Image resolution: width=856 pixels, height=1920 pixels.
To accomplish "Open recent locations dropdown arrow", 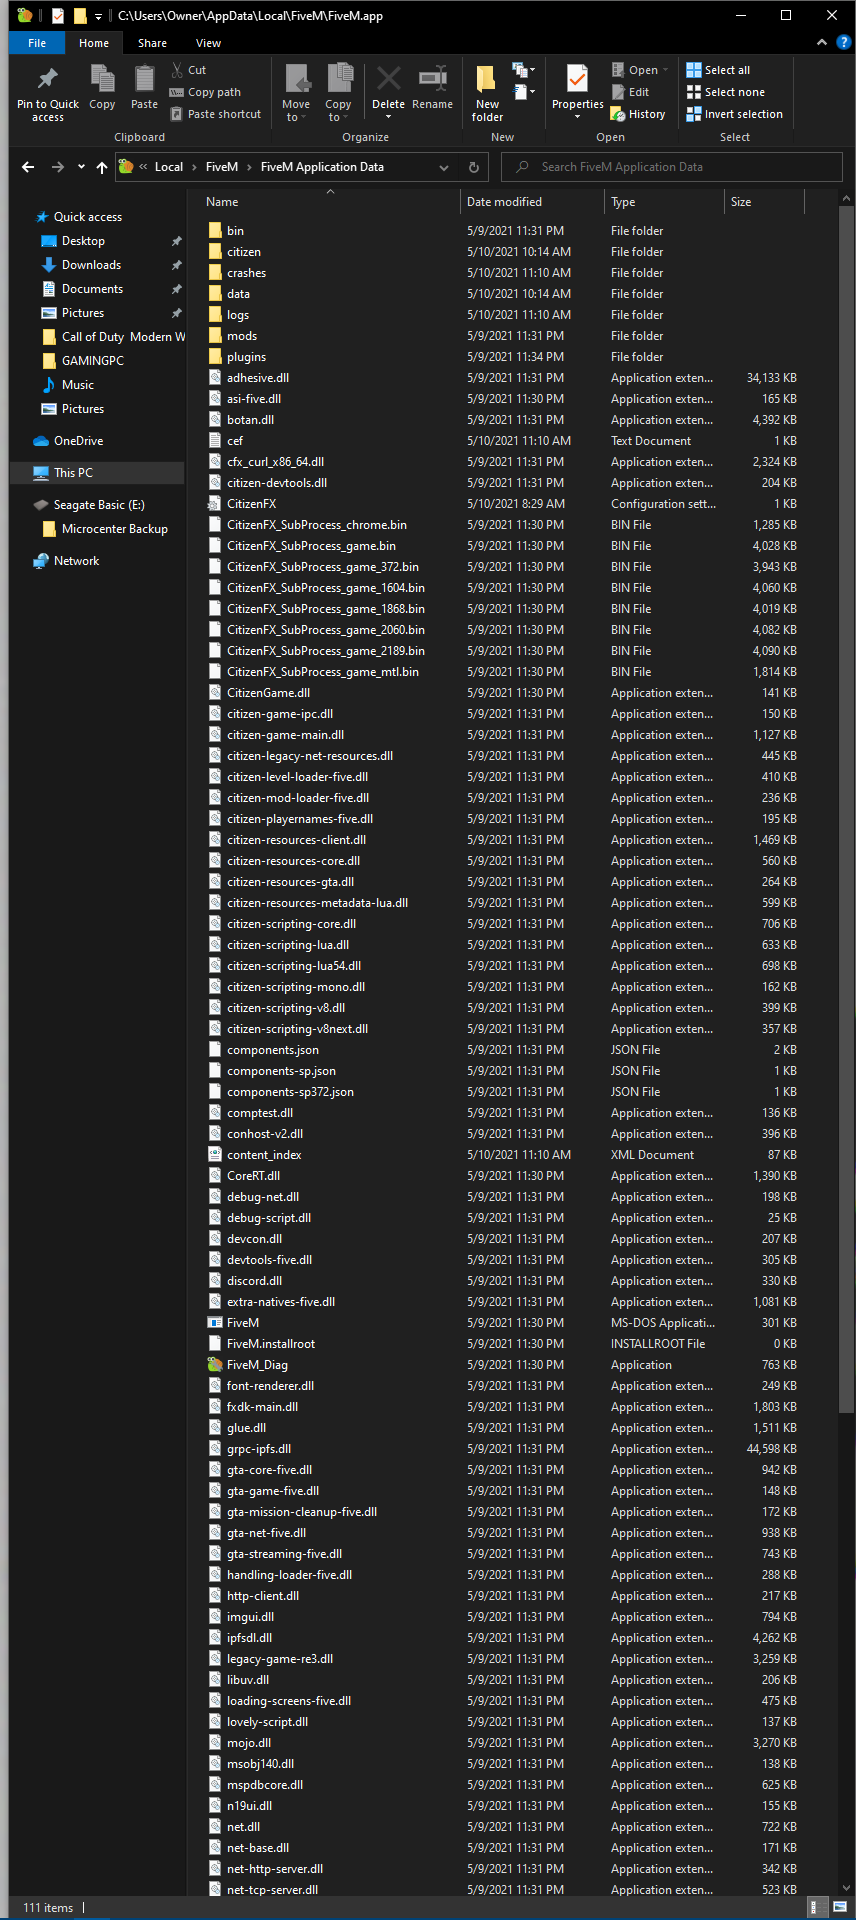I will pyautogui.click(x=81, y=167).
